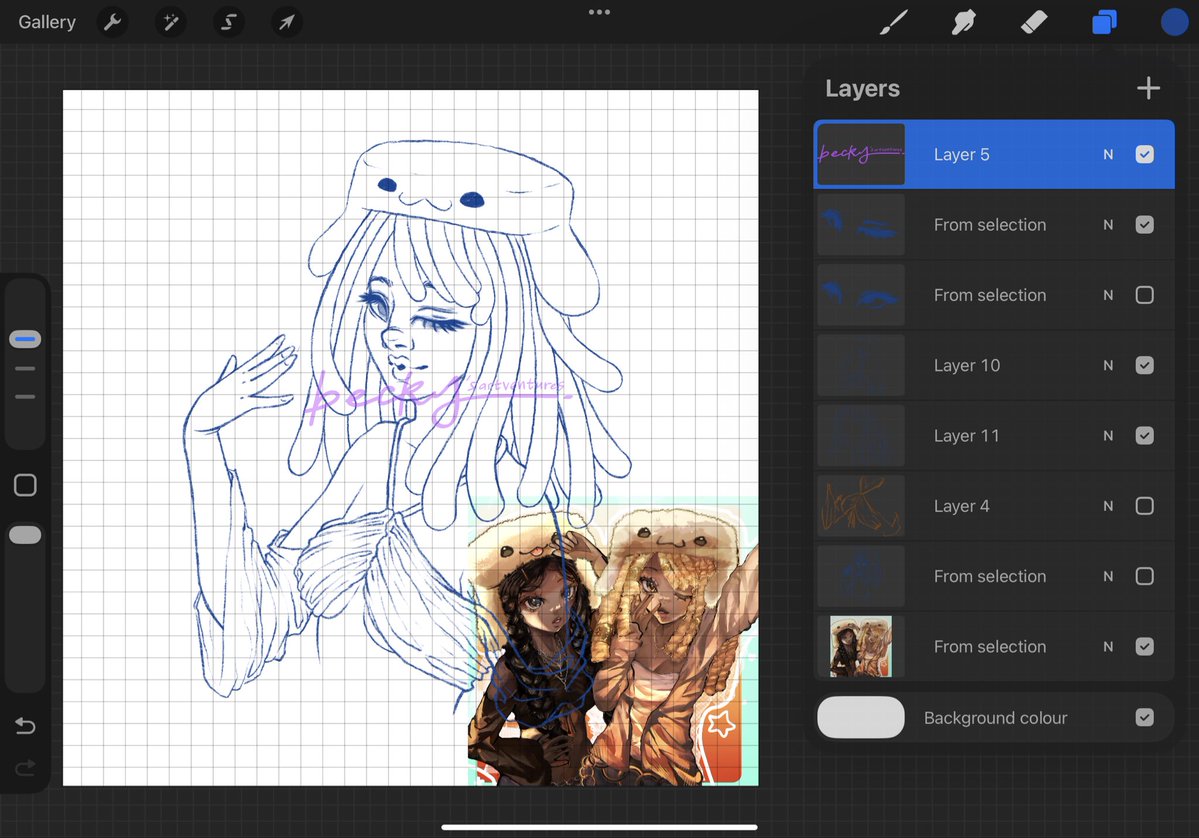Add a new layer with plus icon

tap(1148, 88)
